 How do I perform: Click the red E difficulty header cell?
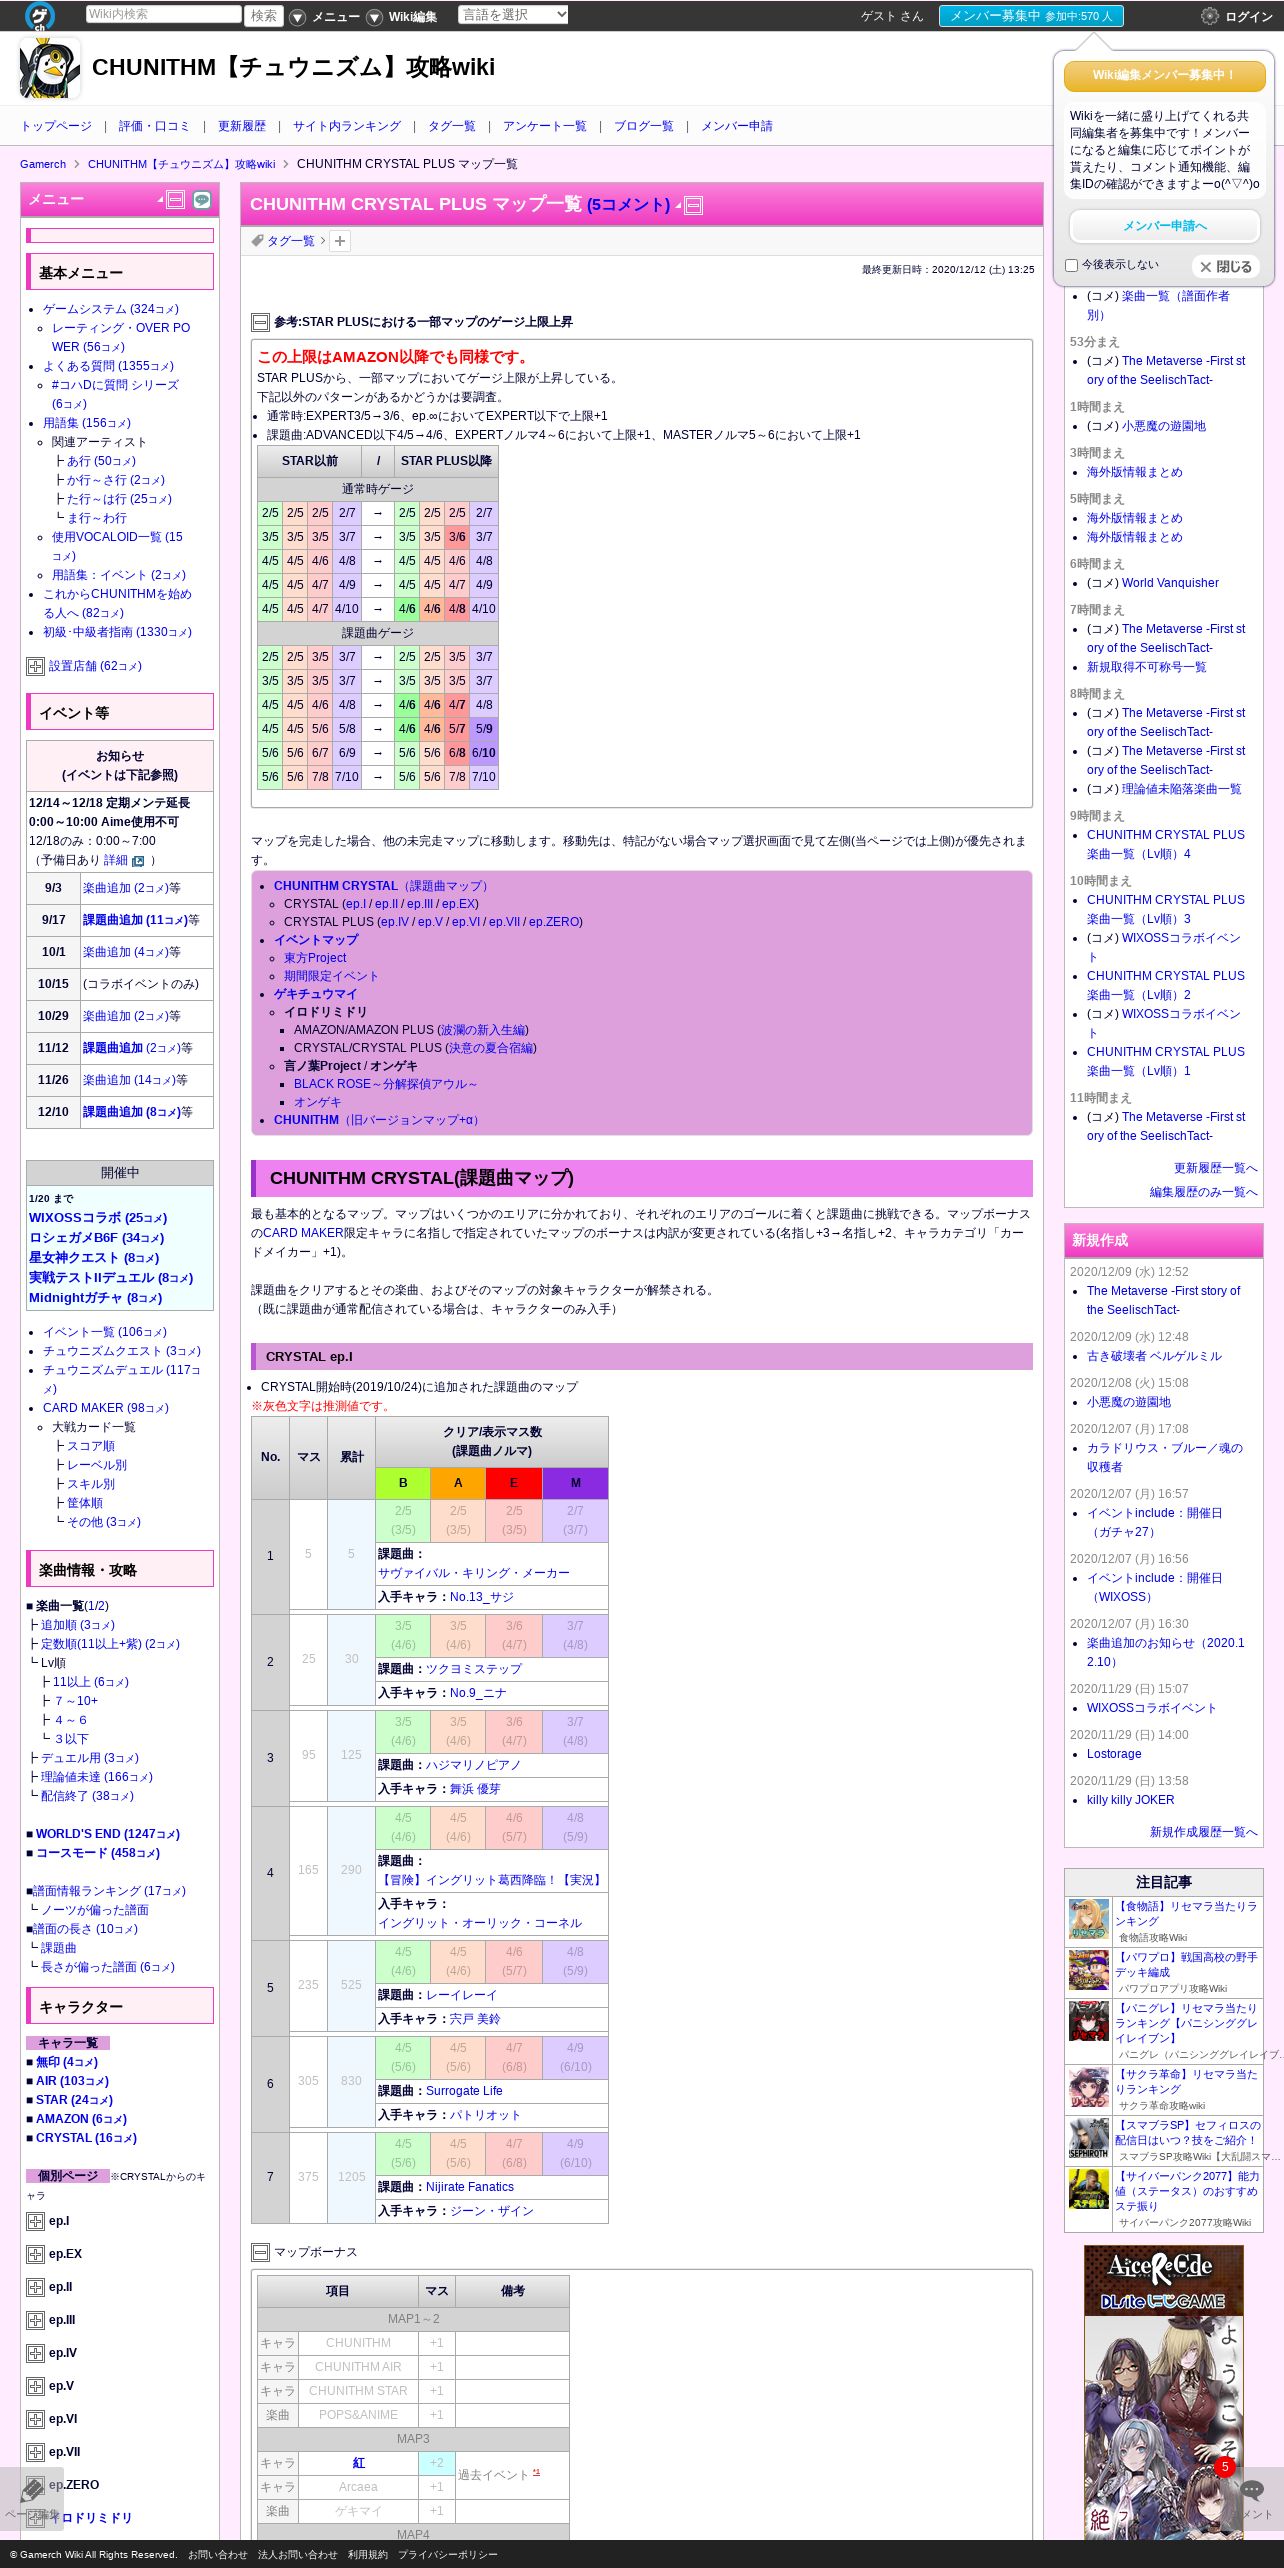pyautogui.click(x=514, y=1483)
